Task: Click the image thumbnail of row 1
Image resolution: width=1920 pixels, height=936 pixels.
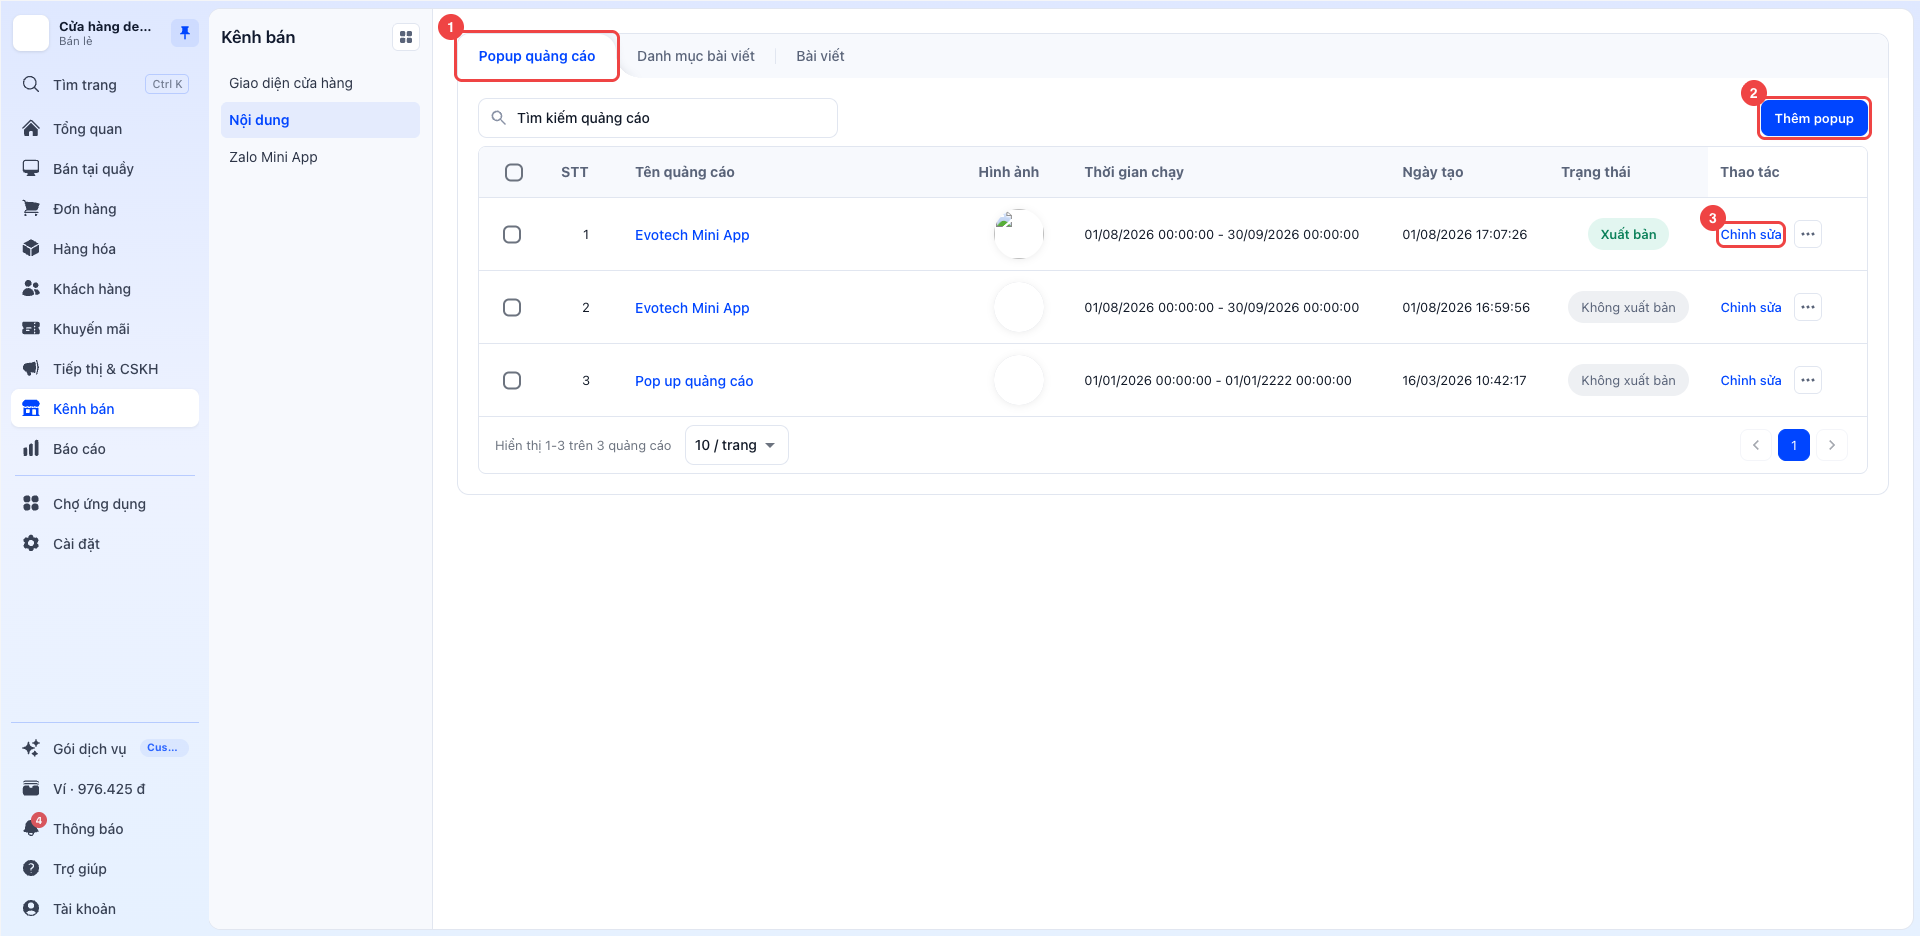Action: (x=1019, y=234)
